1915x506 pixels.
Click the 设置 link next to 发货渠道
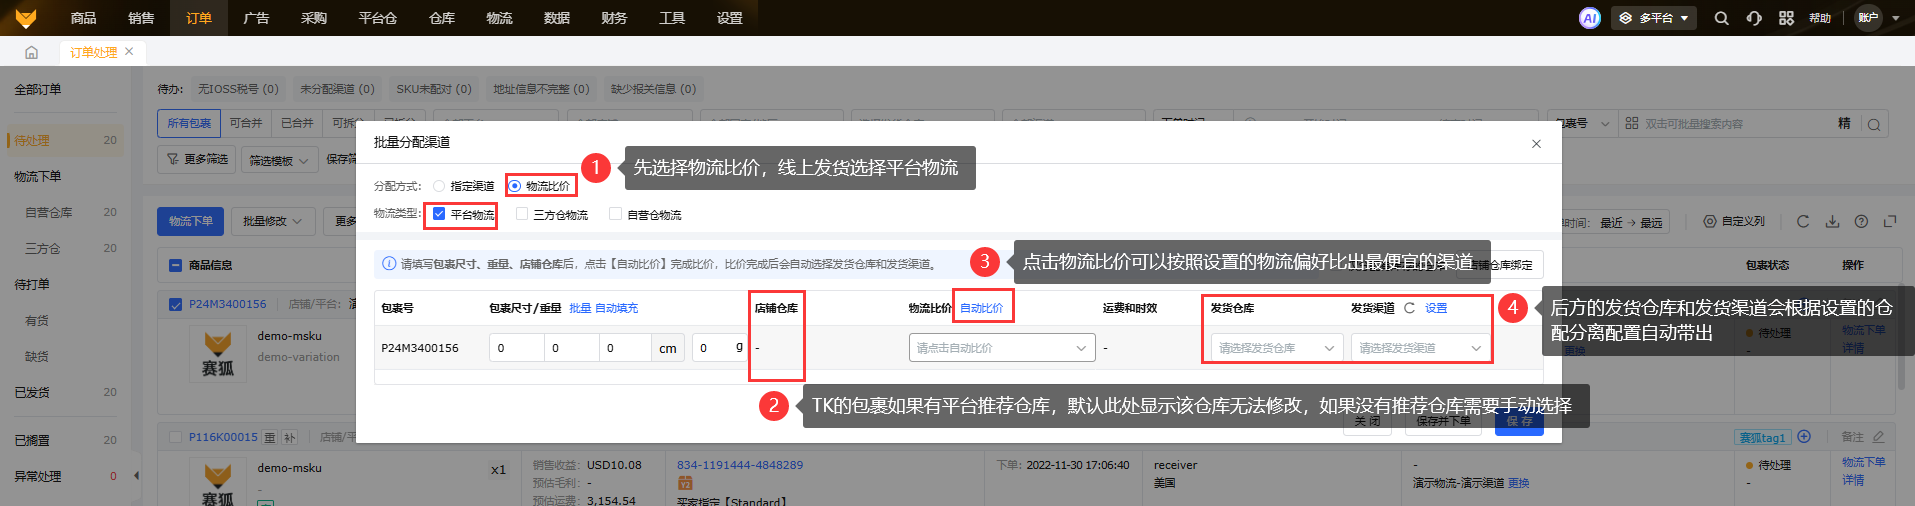1436,308
